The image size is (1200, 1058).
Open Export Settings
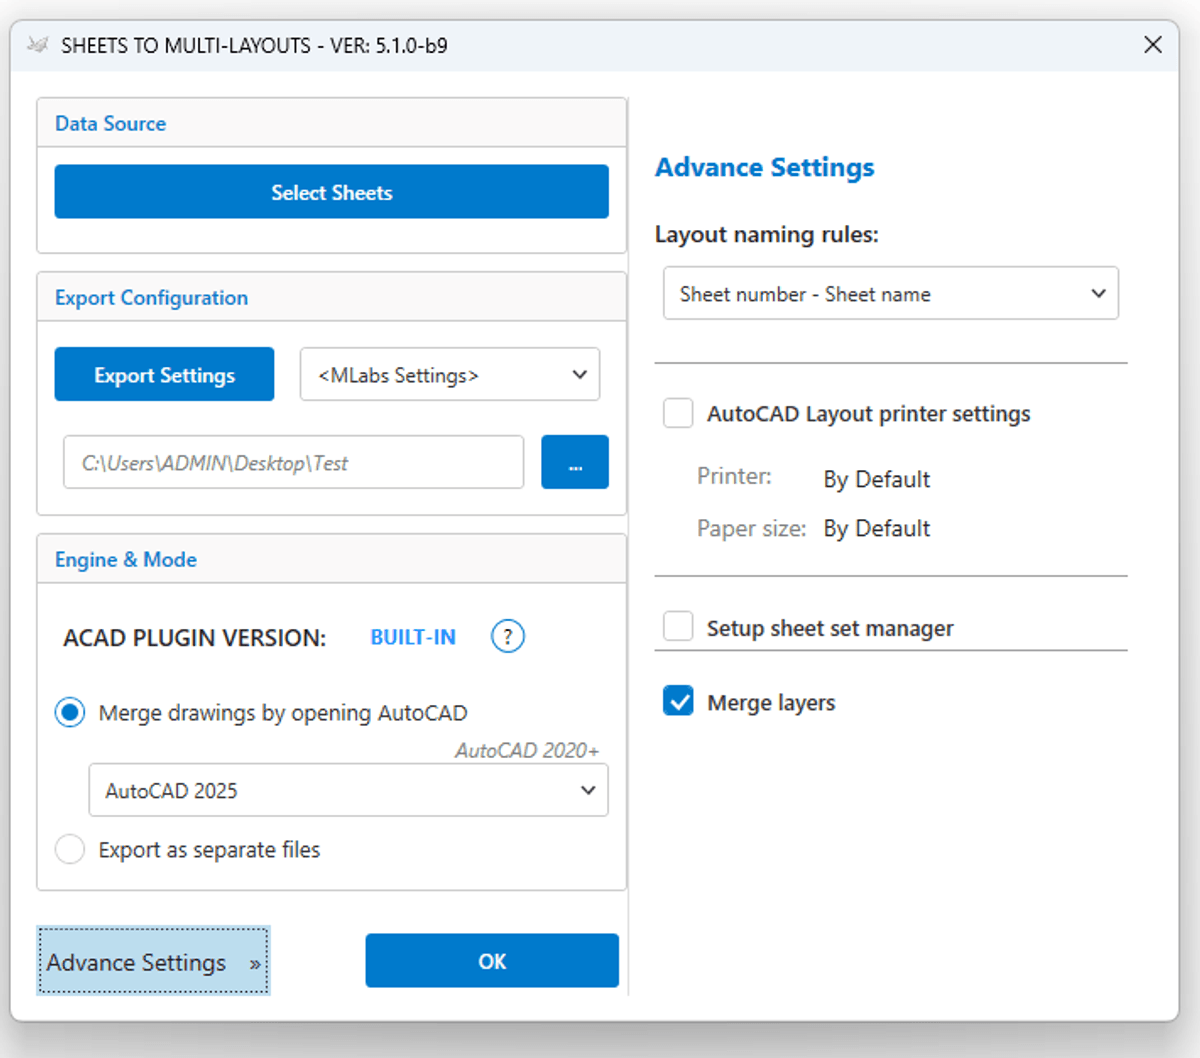click(x=164, y=375)
